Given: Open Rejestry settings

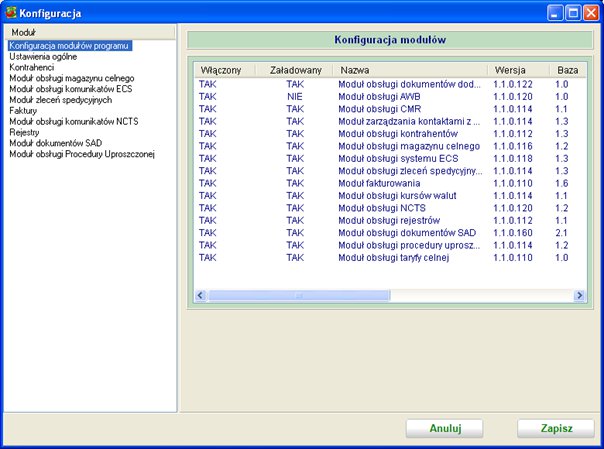Looking at the screenshot, I should 24,132.
